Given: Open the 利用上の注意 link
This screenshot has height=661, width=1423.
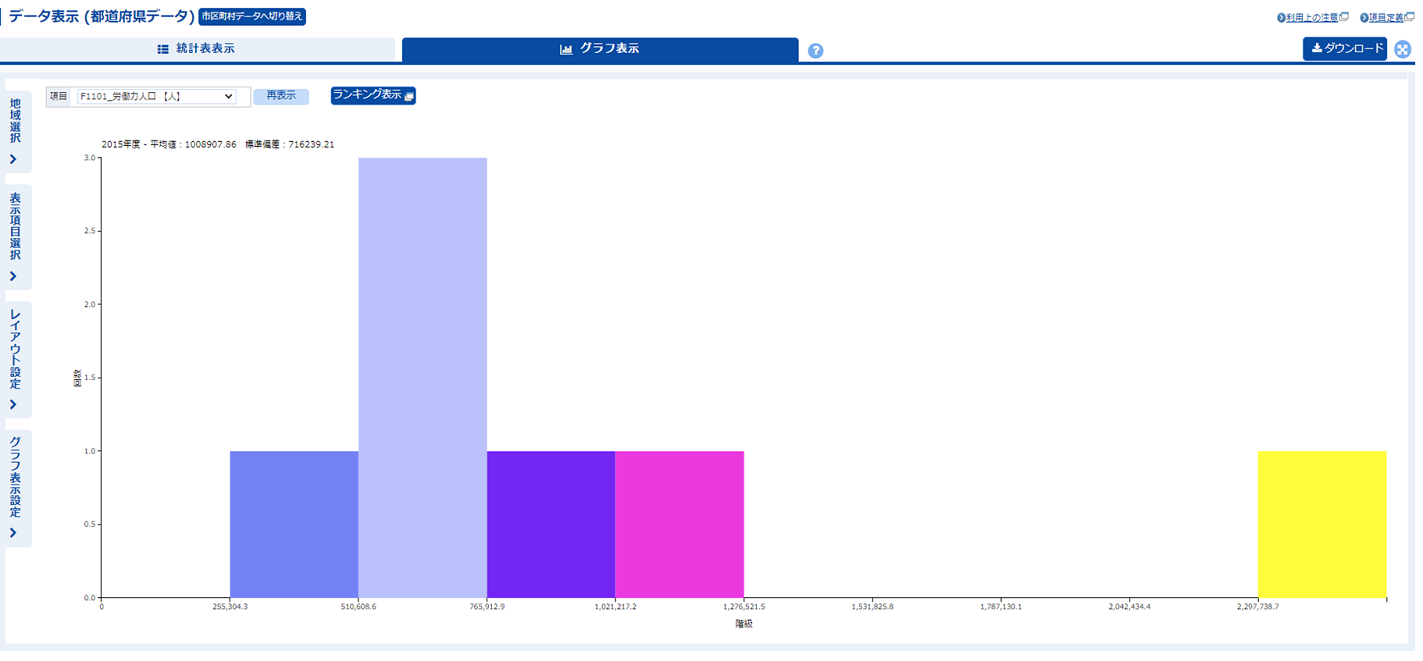Looking at the screenshot, I should [1313, 18].
